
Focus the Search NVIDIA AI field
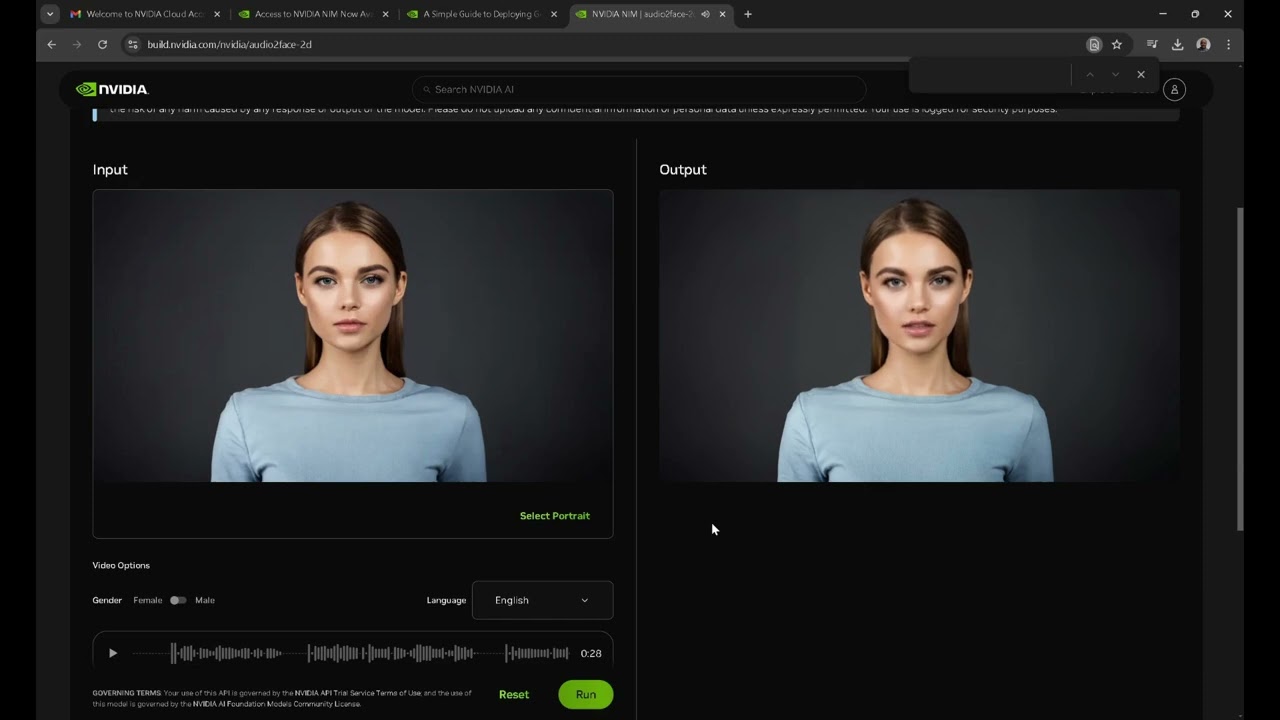[x=639, y=89]
